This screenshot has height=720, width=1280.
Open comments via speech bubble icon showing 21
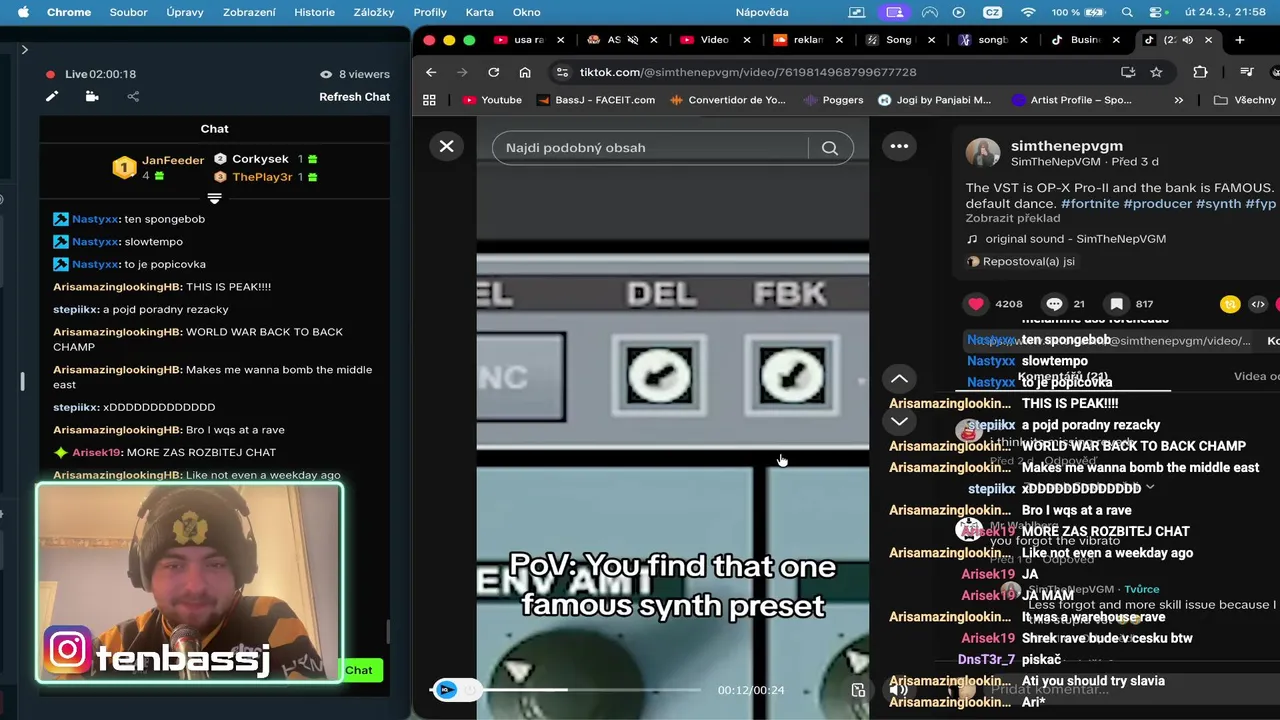[1054, 304]
